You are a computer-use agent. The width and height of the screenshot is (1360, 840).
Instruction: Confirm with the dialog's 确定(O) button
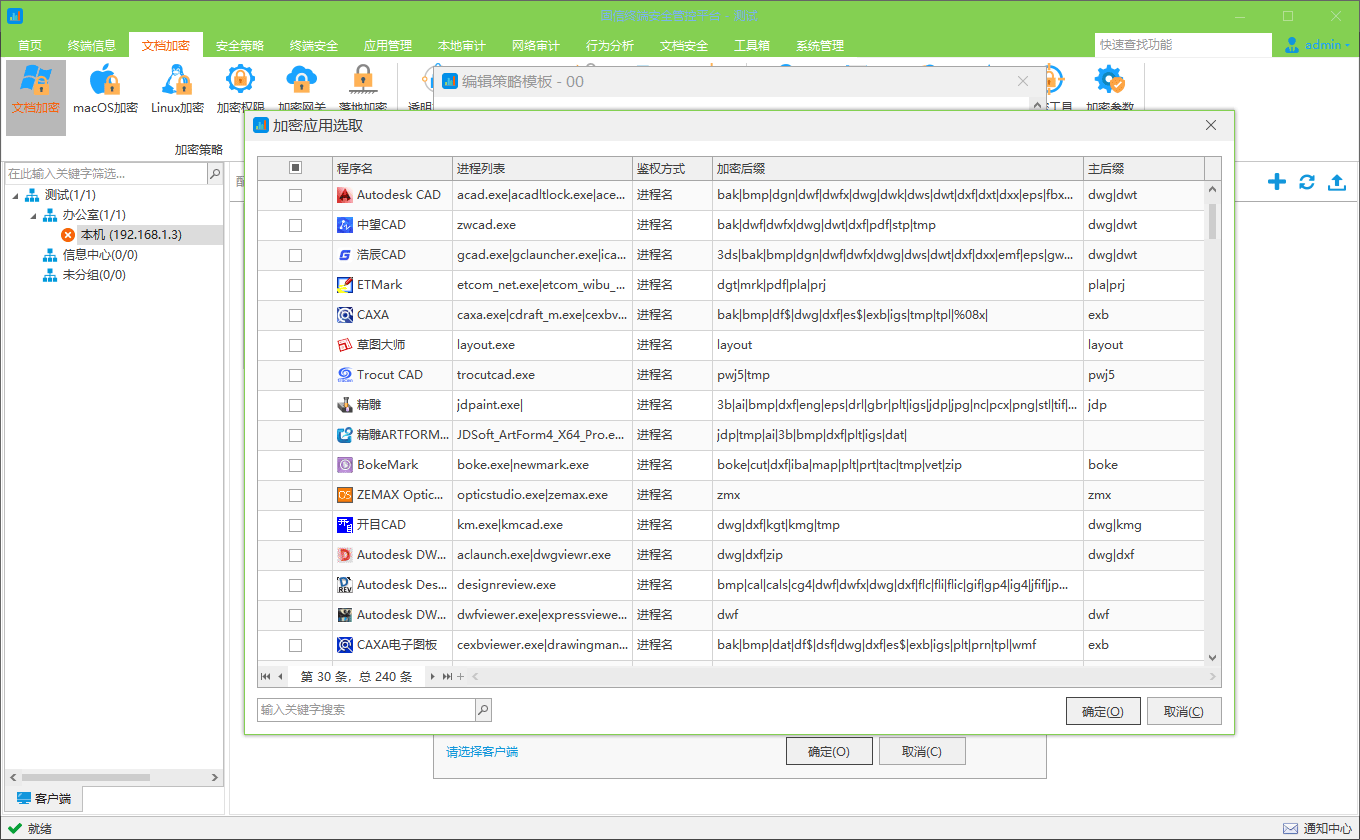1103,712
